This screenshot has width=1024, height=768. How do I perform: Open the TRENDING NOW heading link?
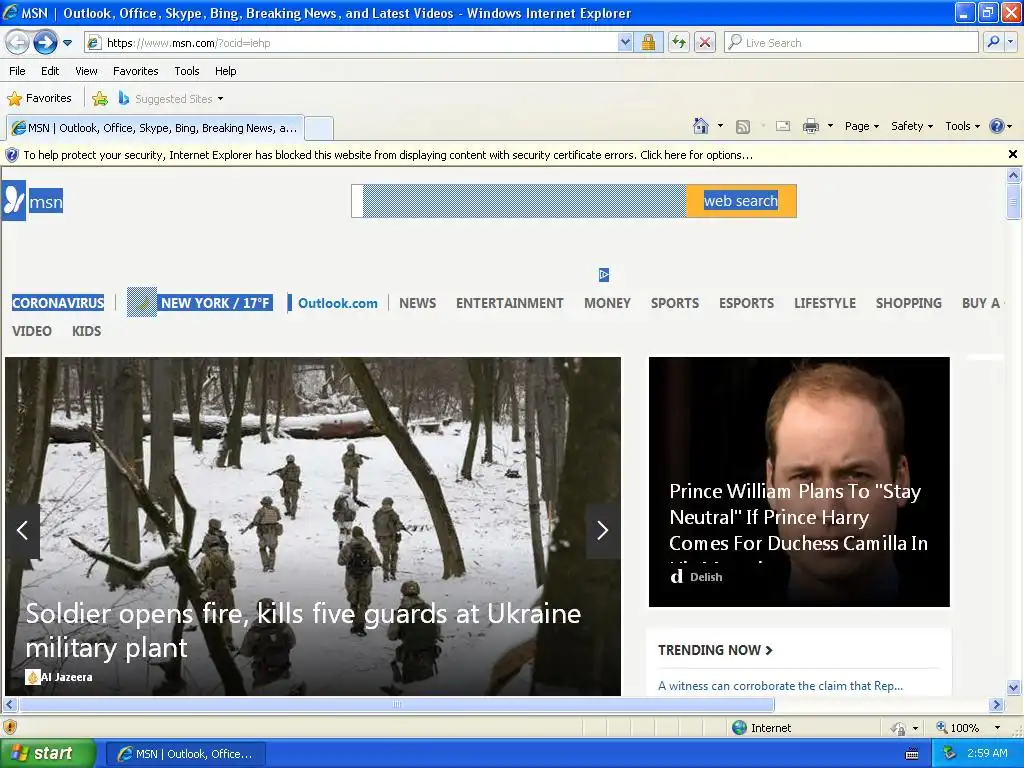(715, 650)
